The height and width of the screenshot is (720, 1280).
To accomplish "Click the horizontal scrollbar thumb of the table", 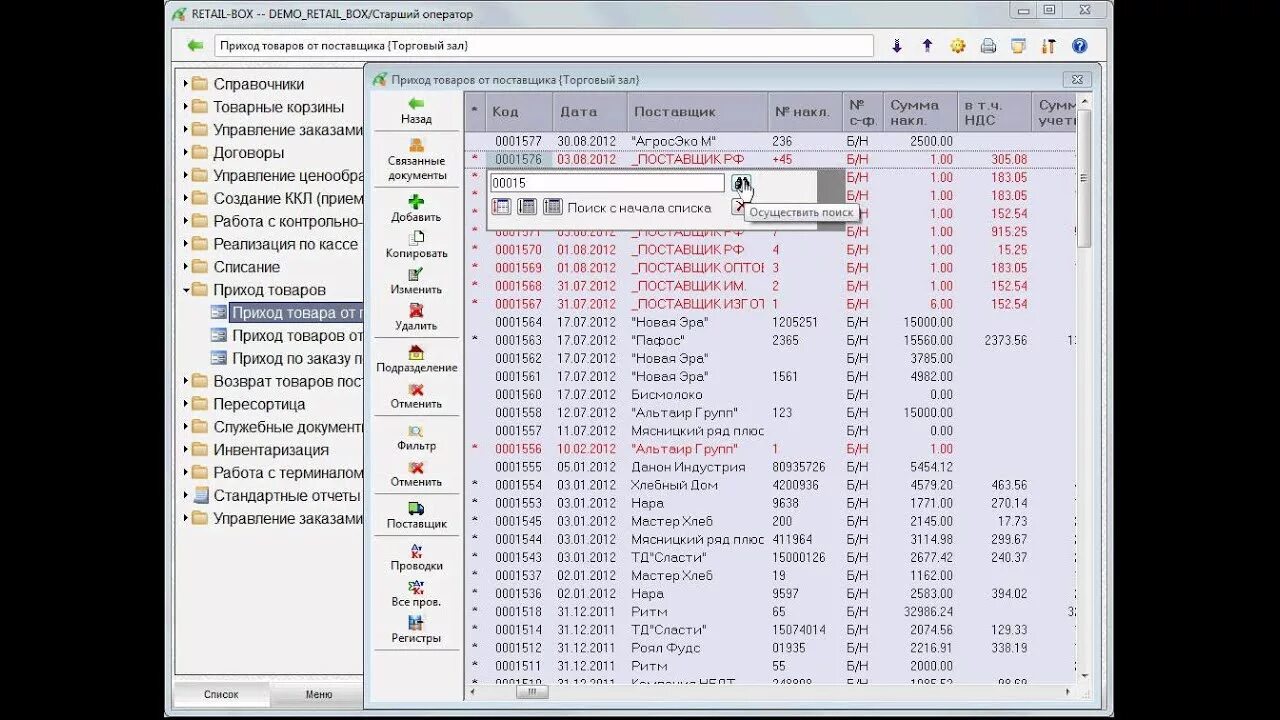I will pos(532,692).
